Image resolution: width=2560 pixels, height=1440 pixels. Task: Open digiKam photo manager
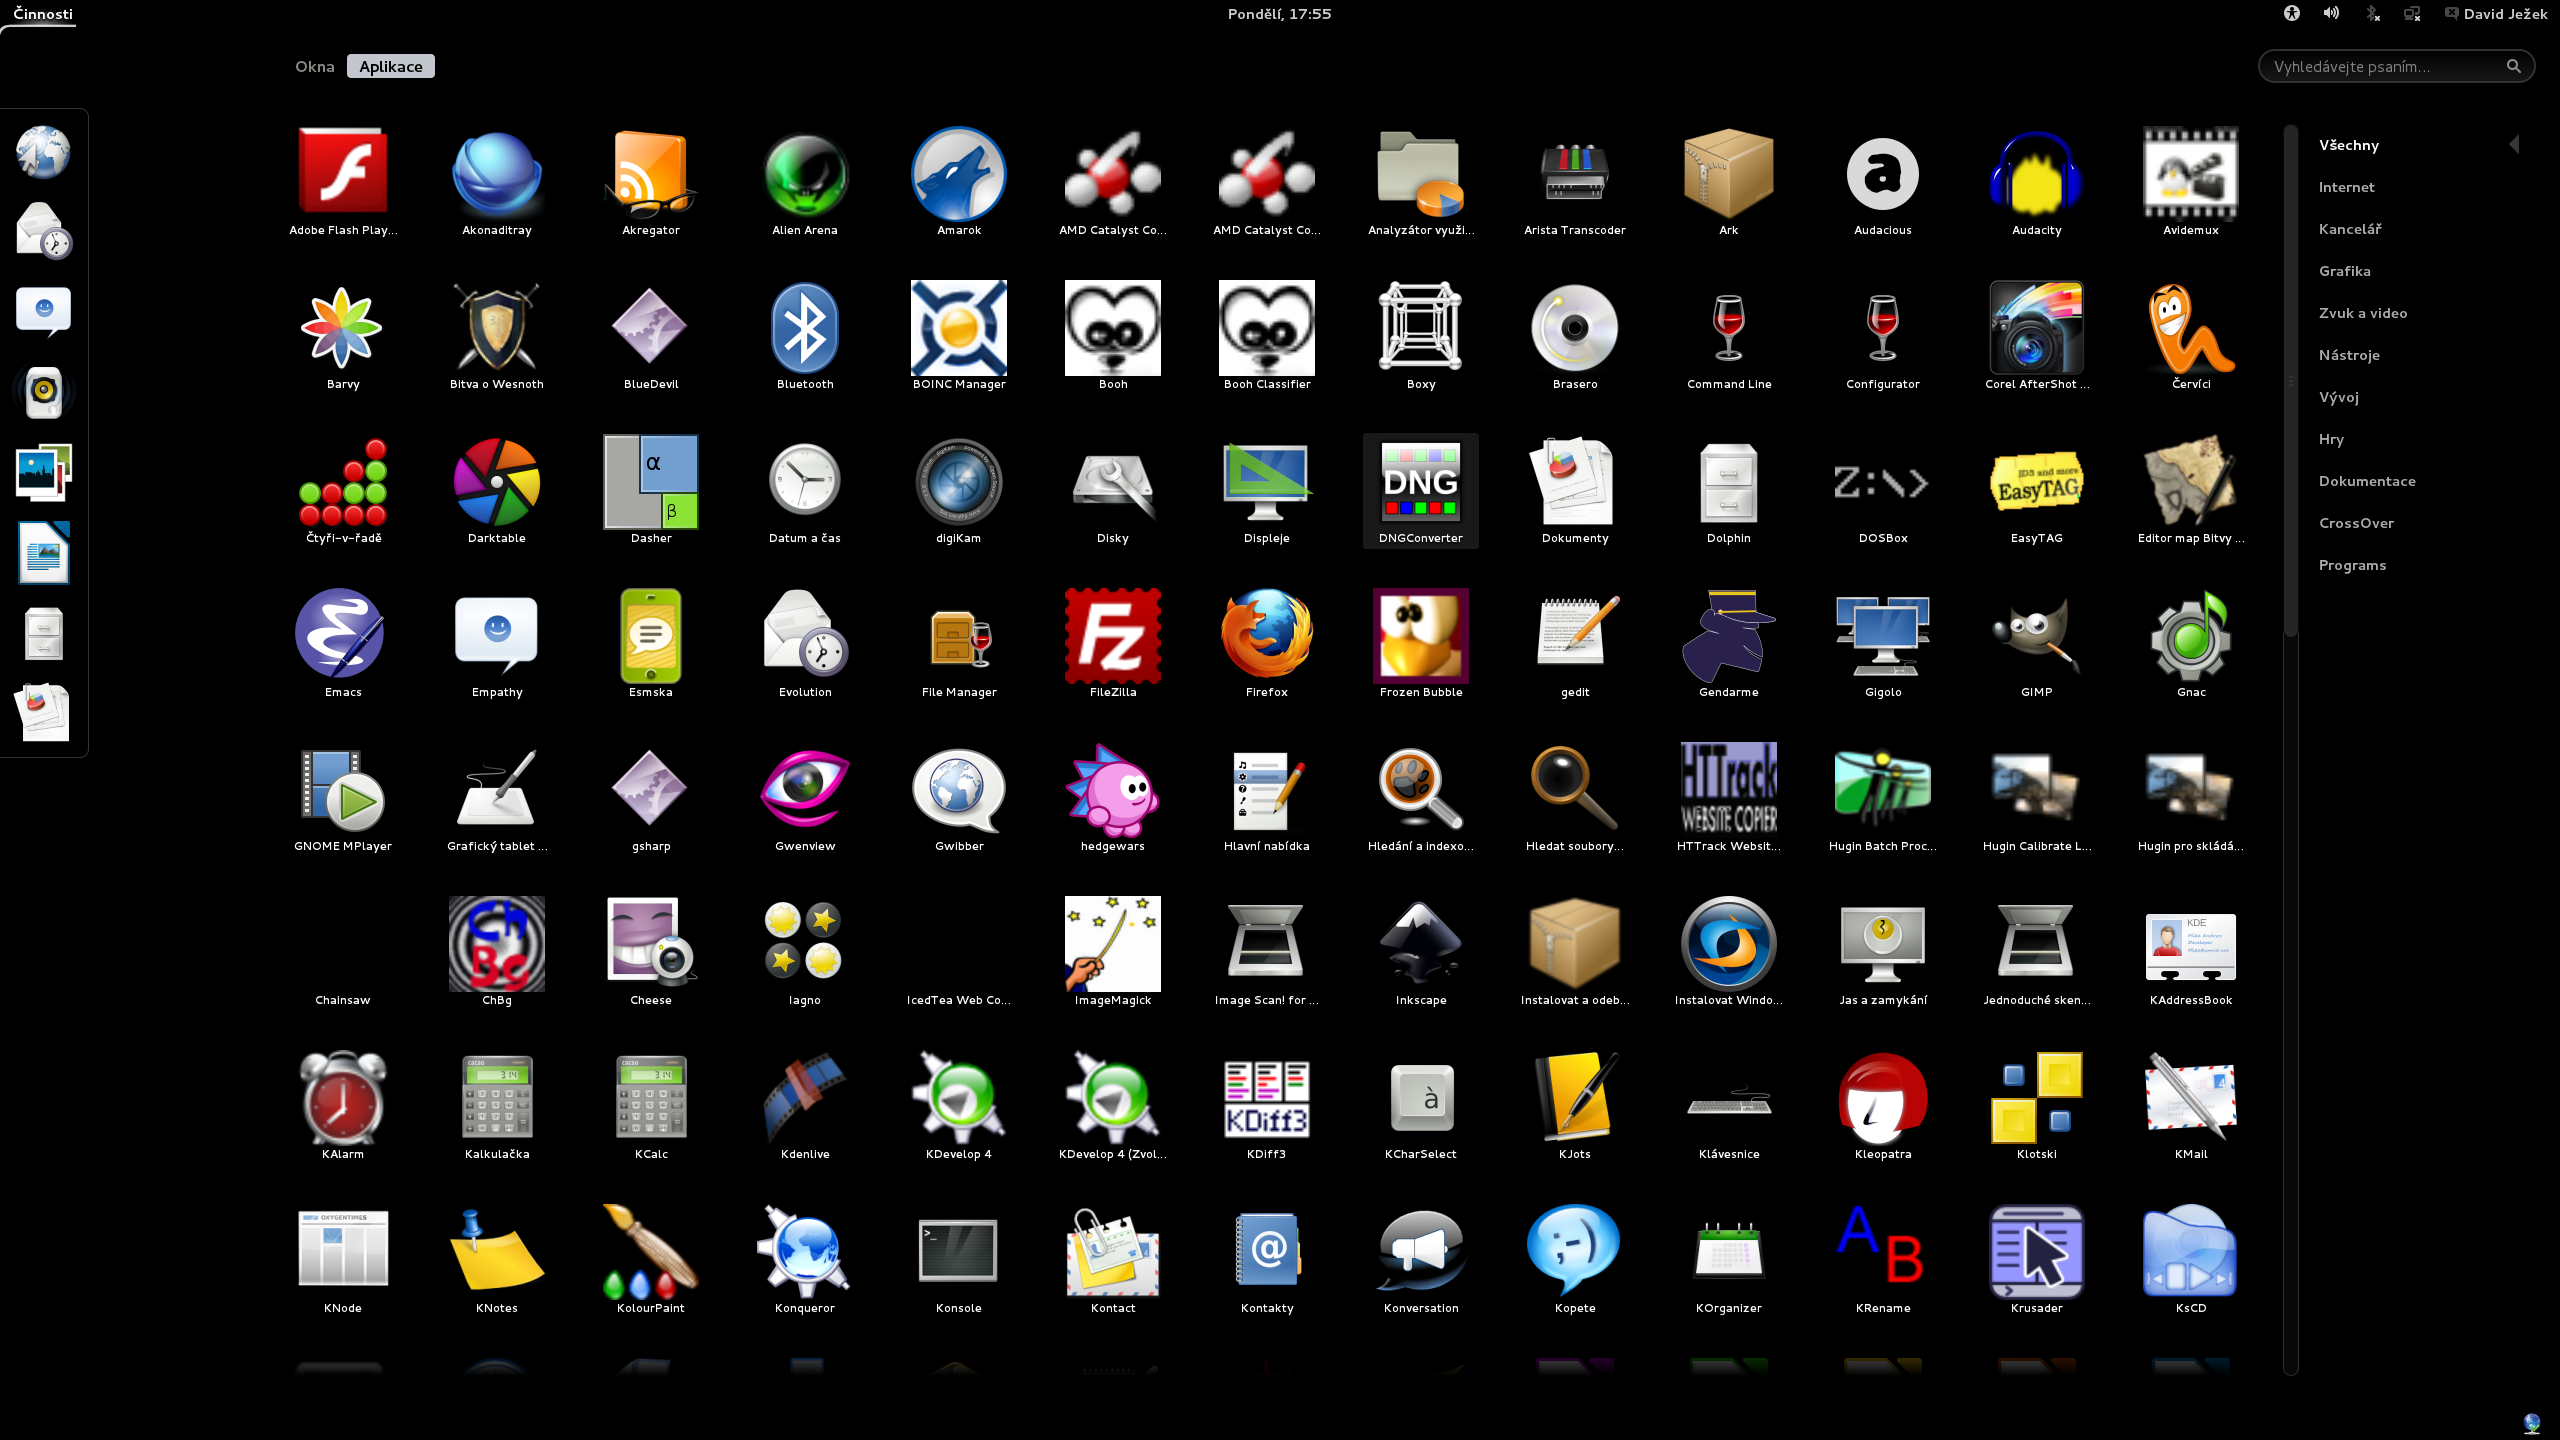coord(959,490)
